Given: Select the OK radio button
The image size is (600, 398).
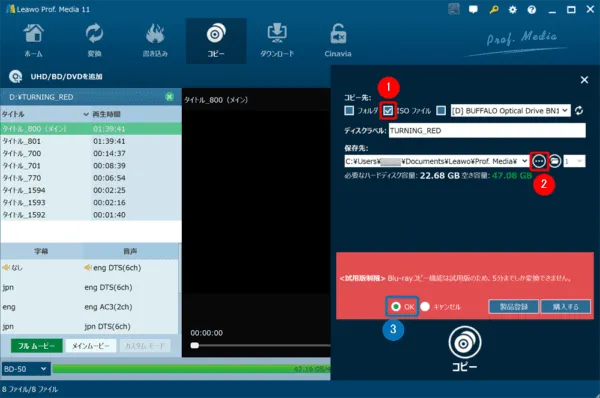Looking at the screenshot, I should point(396,307).
